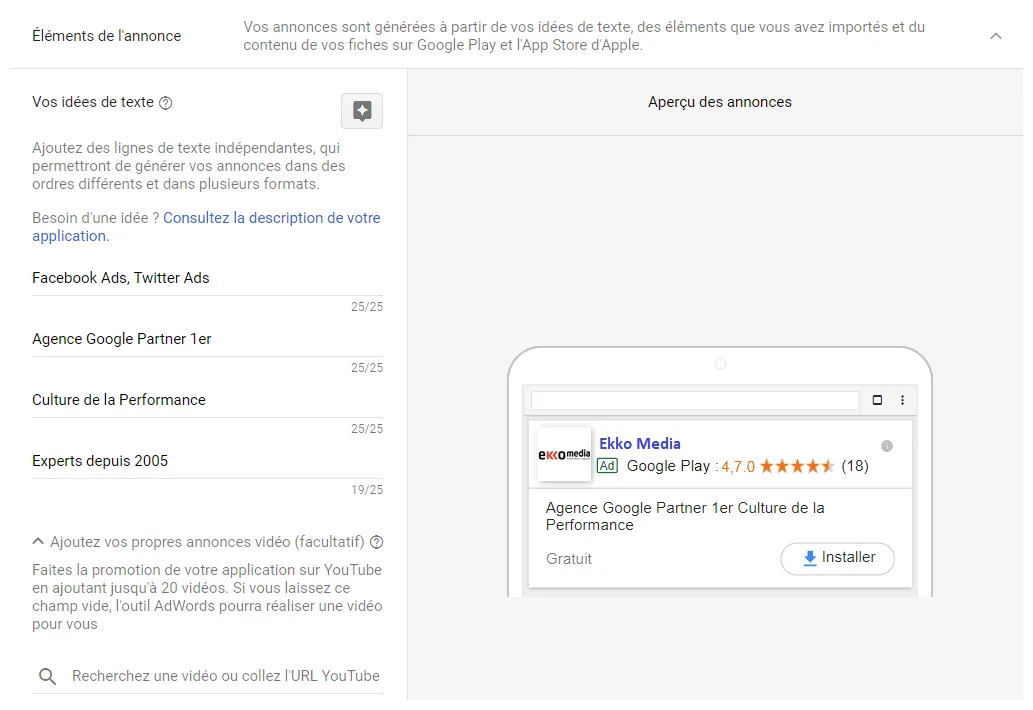Edit the "Facebook Ads, Twitter Ads" text line

pos(120,278)
